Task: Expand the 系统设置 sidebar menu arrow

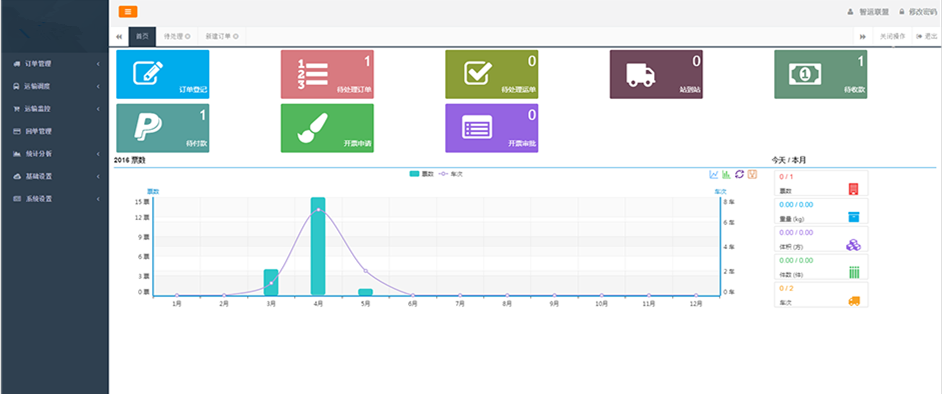Action: (98, 199)
